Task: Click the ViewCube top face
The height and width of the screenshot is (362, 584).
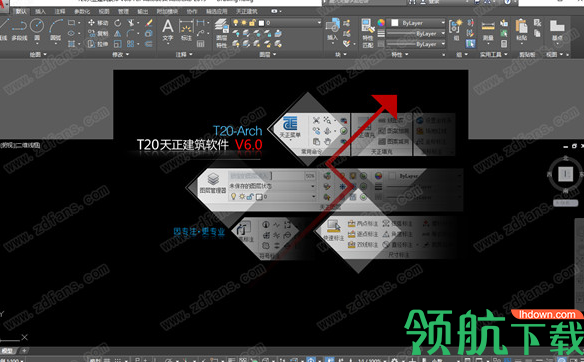Action: [565, 174]
